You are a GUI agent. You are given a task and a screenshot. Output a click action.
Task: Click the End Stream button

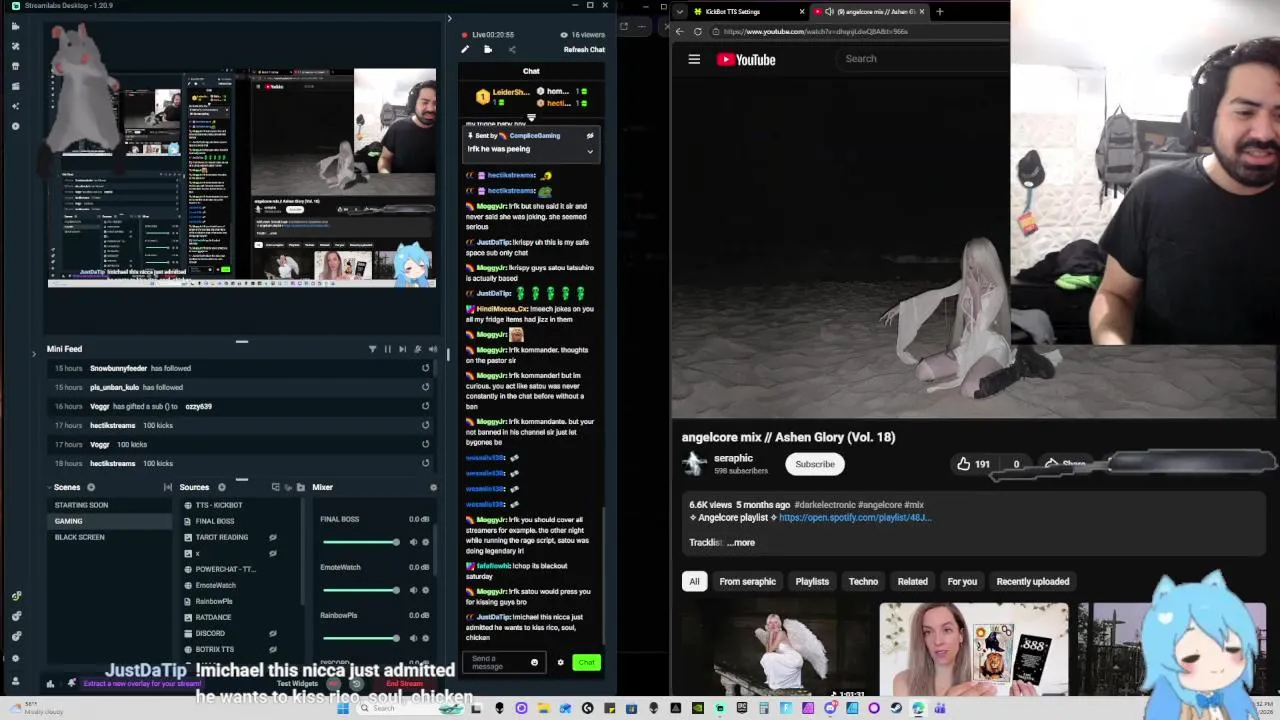[404, 684]
